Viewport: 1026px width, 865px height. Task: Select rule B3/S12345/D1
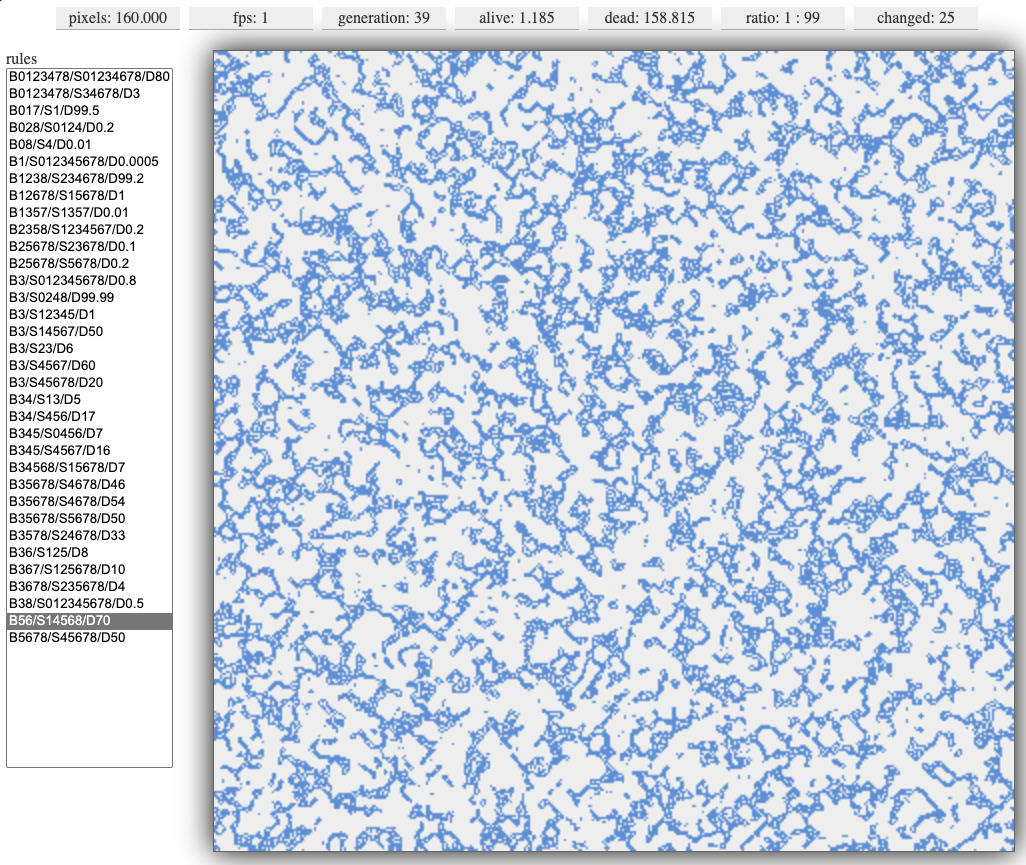click(x=90, y=315)
